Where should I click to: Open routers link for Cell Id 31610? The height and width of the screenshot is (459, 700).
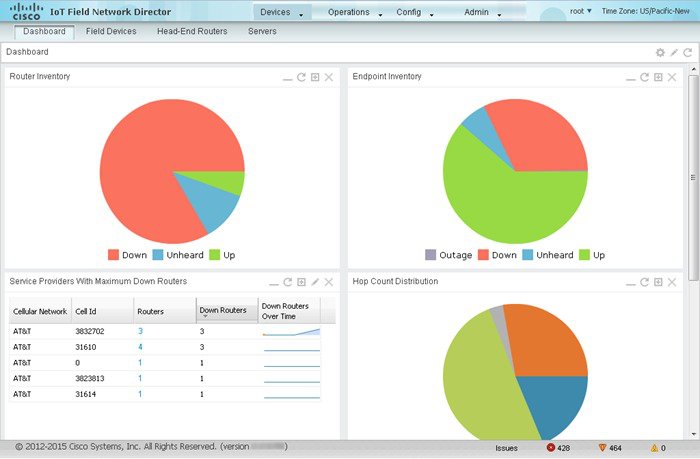click(x=140, y=347)
